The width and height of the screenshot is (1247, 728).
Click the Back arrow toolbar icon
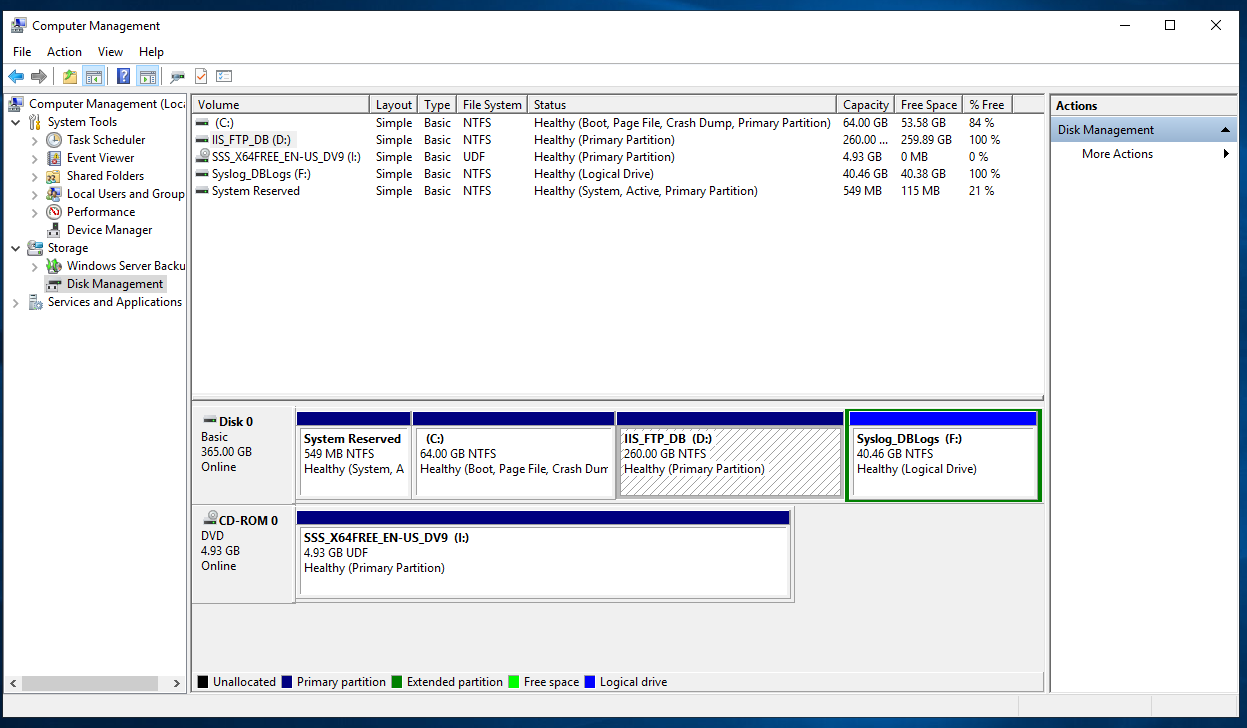pos(16,76)
